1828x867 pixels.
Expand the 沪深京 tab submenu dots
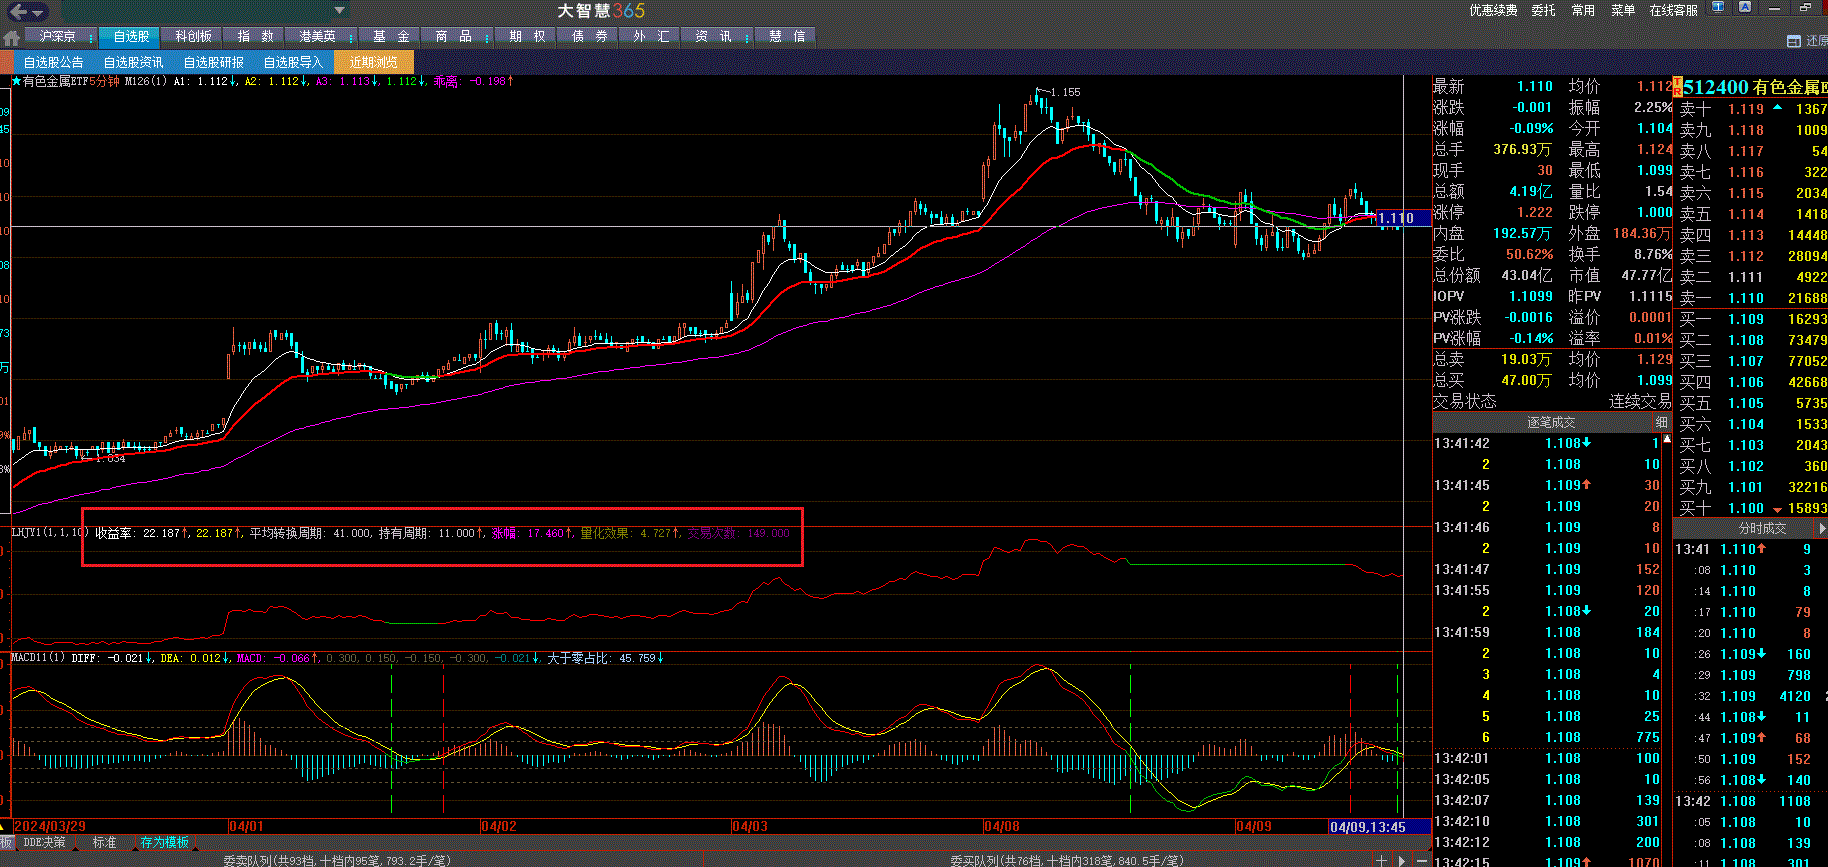(91, 38)
